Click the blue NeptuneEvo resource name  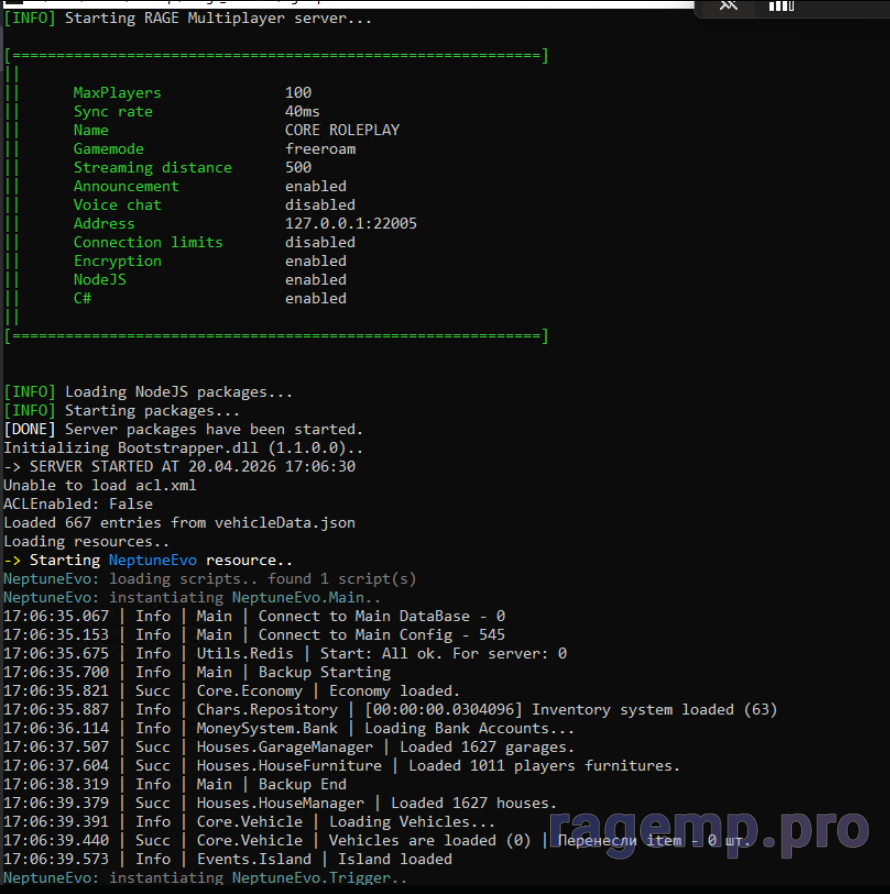tap(150, 560)
